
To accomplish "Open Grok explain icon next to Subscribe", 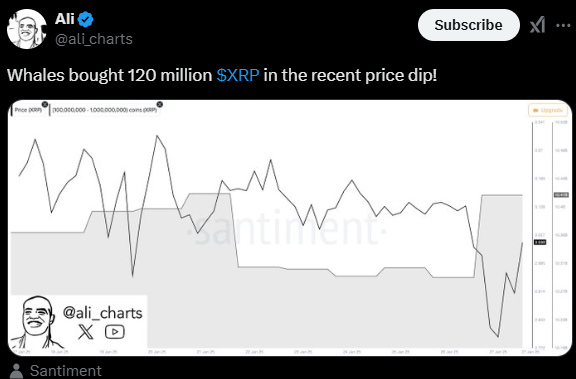I will tap(537, 25).
